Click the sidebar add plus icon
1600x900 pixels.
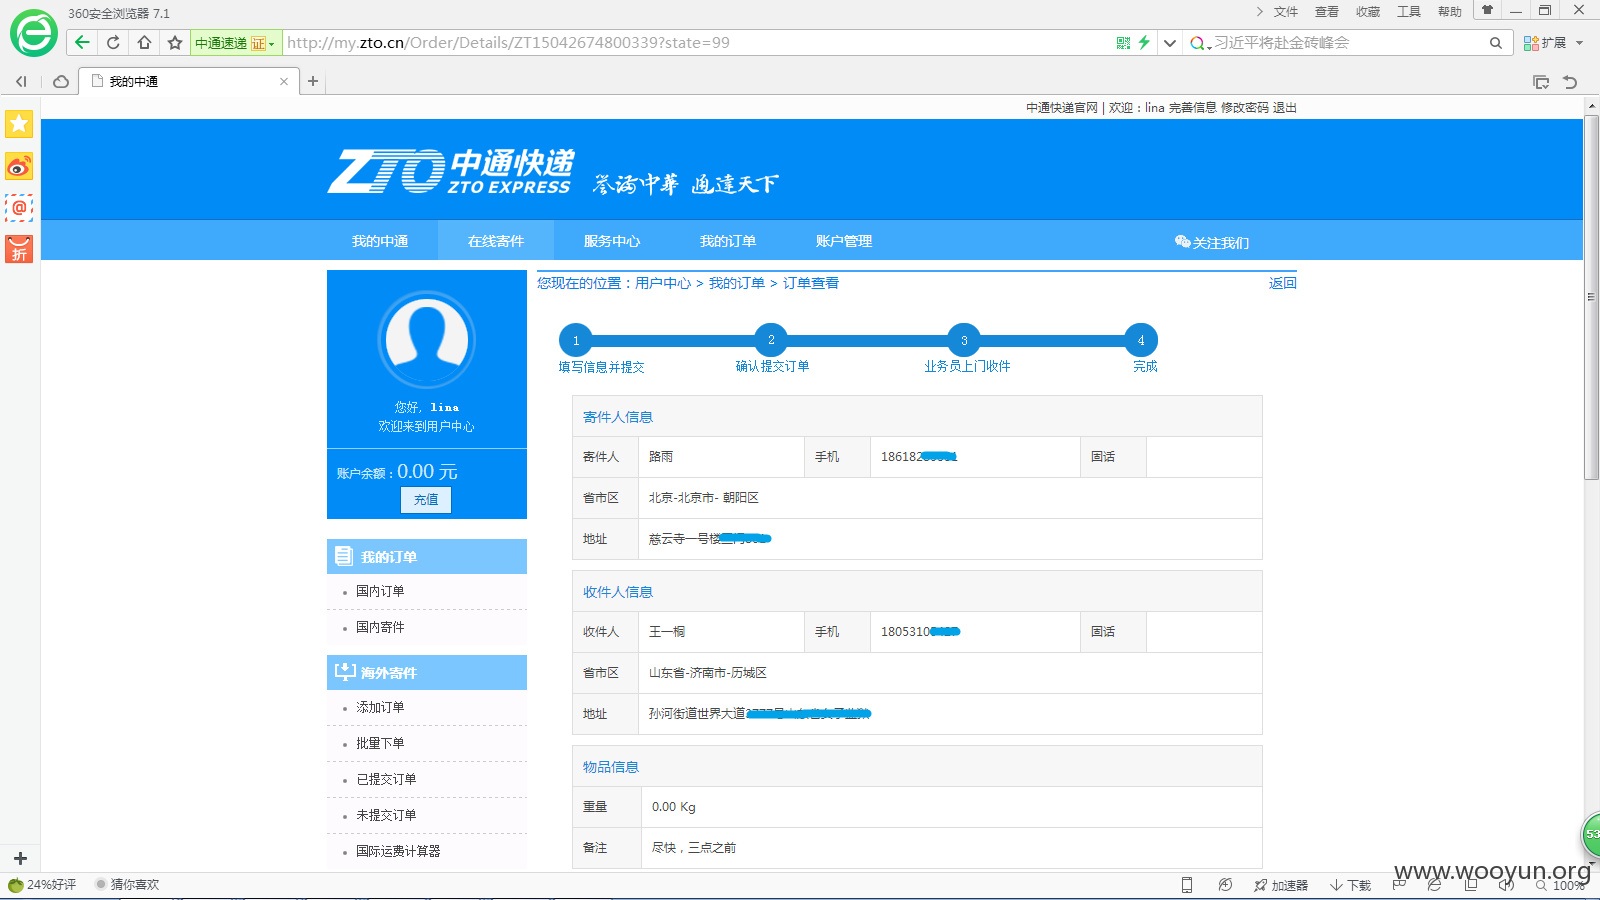click(x=20, y=858)
